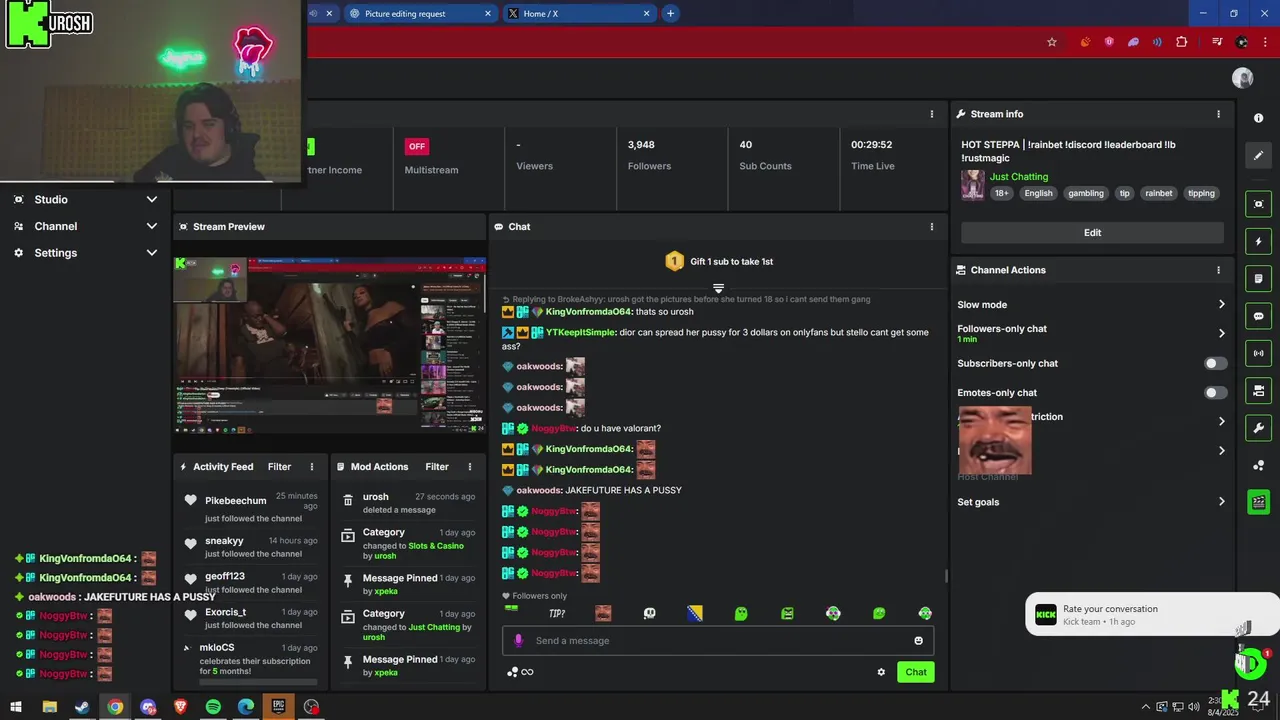Viewport: 1280px width, 720px height.
Task: Click the chat scrollbar
Action: 946,575
